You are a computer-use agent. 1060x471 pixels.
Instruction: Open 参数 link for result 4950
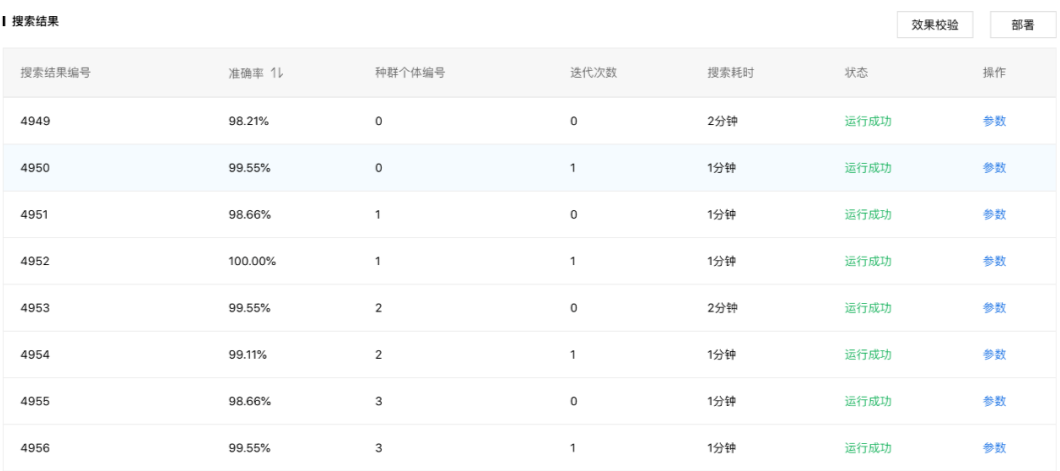[994, 168]
